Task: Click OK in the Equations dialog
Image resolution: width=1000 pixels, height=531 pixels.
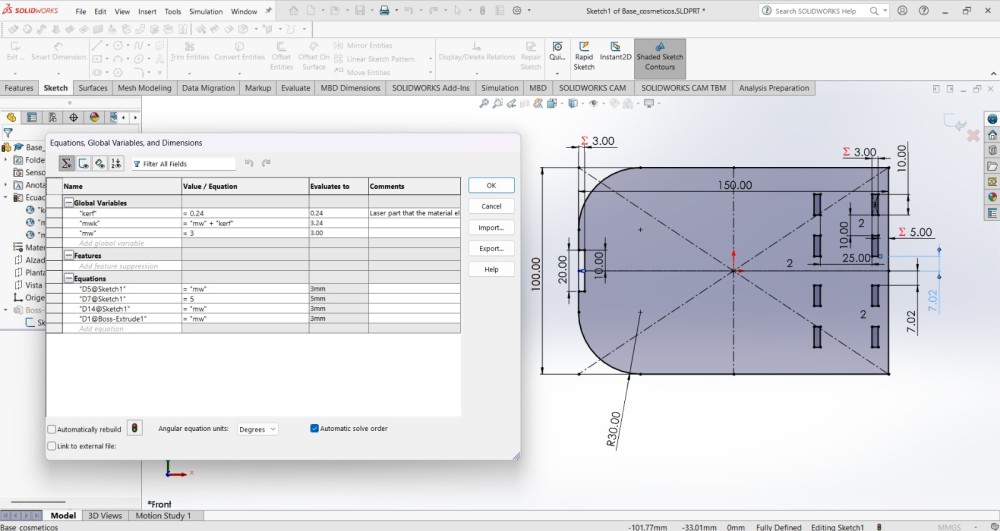Action: (x=491, y=186)
